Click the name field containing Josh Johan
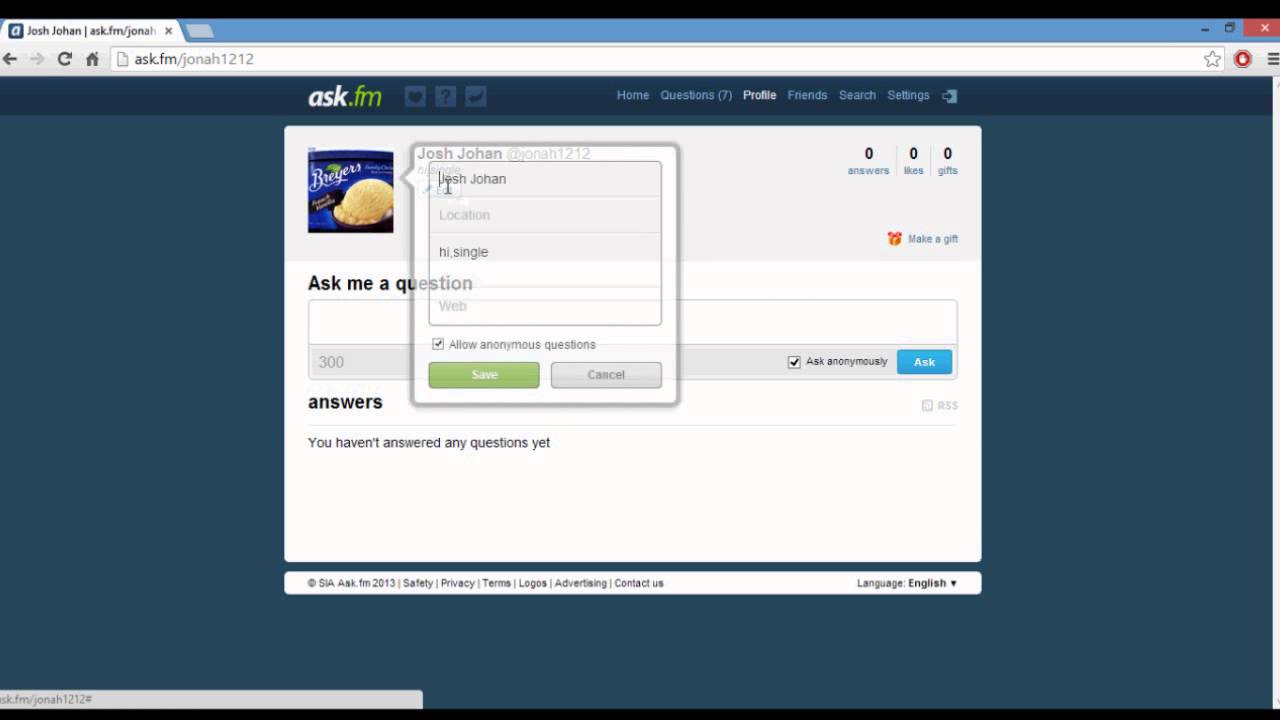This screenshot has height=720, width=1280. pos(545,179)
